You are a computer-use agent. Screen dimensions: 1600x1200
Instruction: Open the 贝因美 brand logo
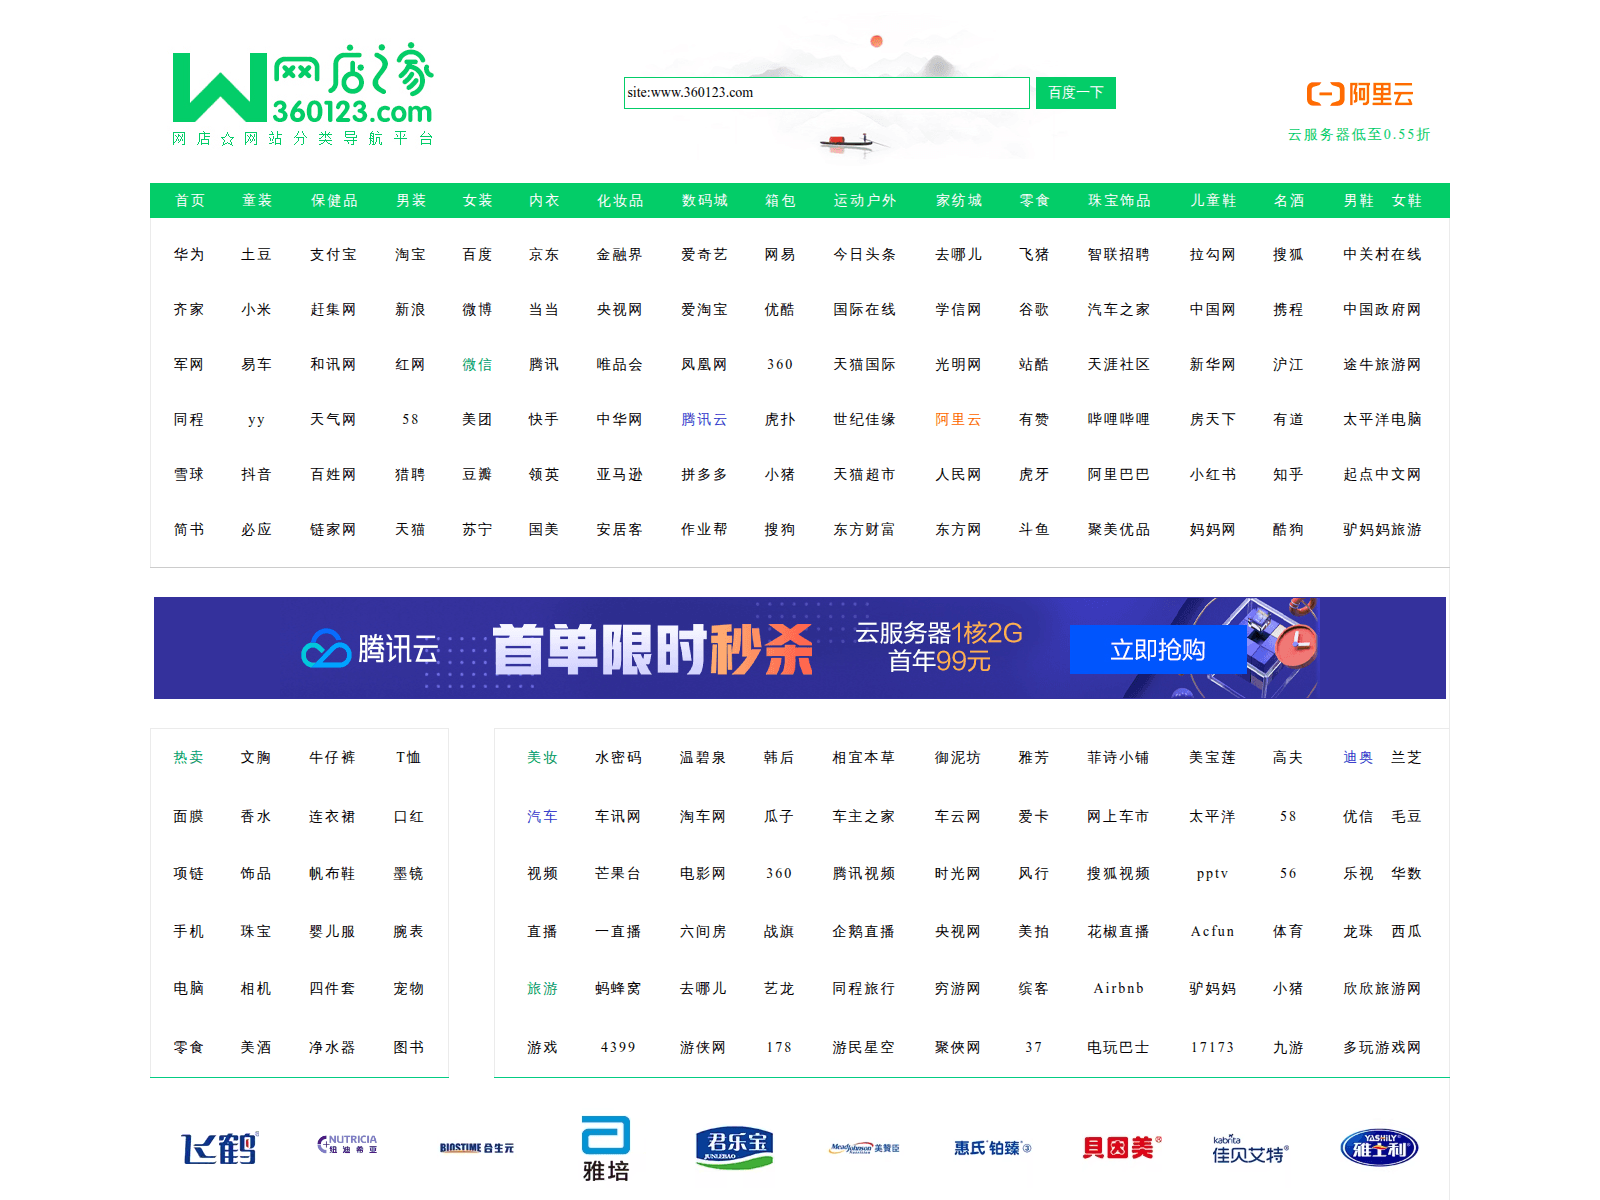1122,1147
